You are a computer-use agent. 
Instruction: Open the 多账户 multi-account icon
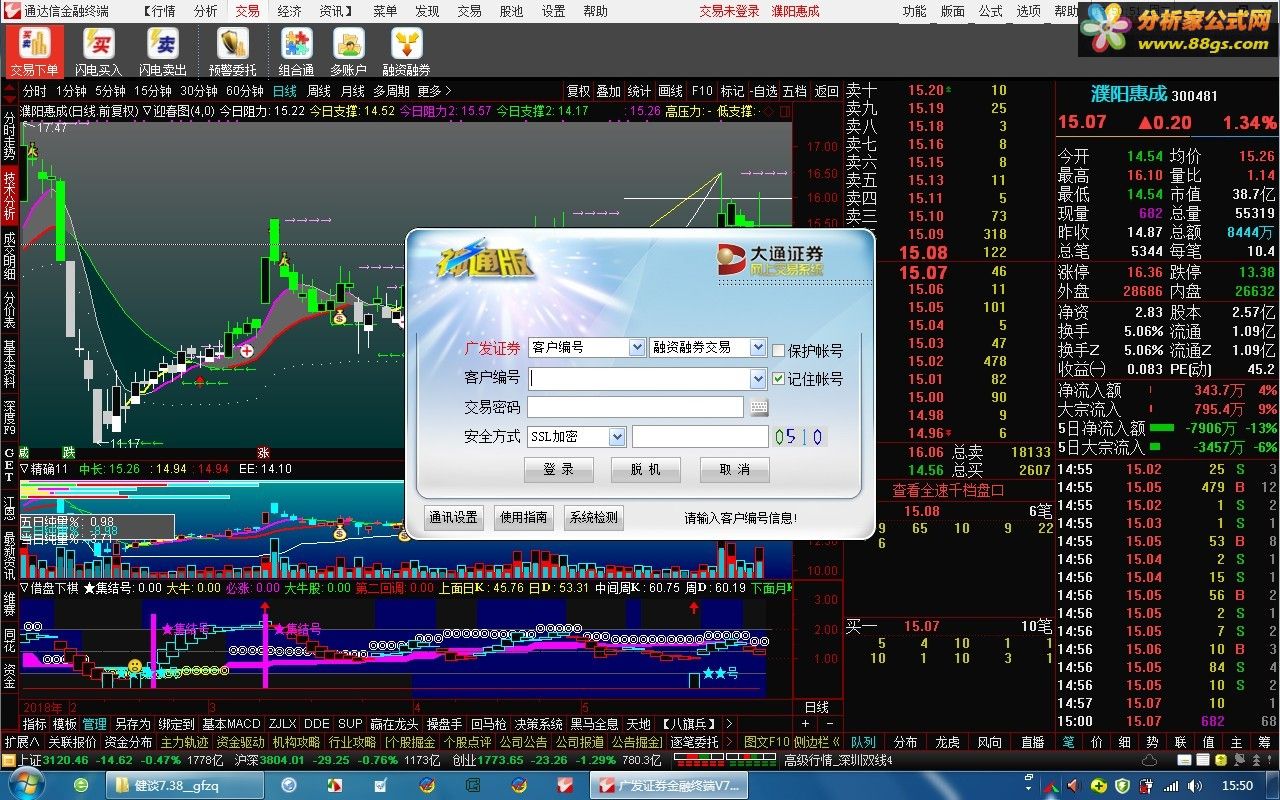pyautogui.click(x=349, y=52)
